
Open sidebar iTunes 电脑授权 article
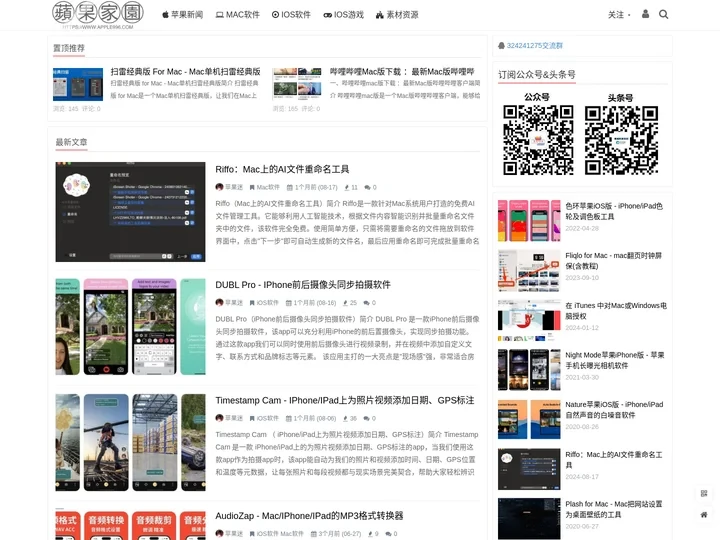616,310
